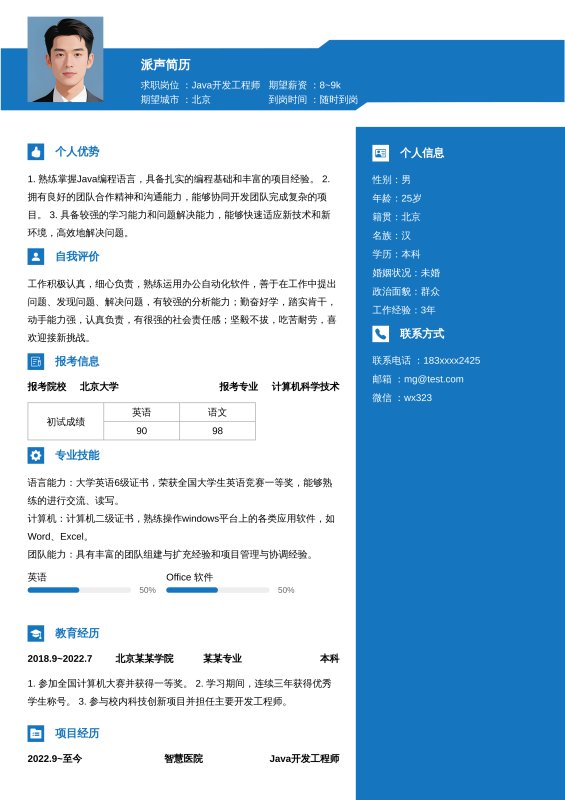This screenshot has width=565, height=800.
Task: Click the score cell 90
Action: [x=141, y=431]
